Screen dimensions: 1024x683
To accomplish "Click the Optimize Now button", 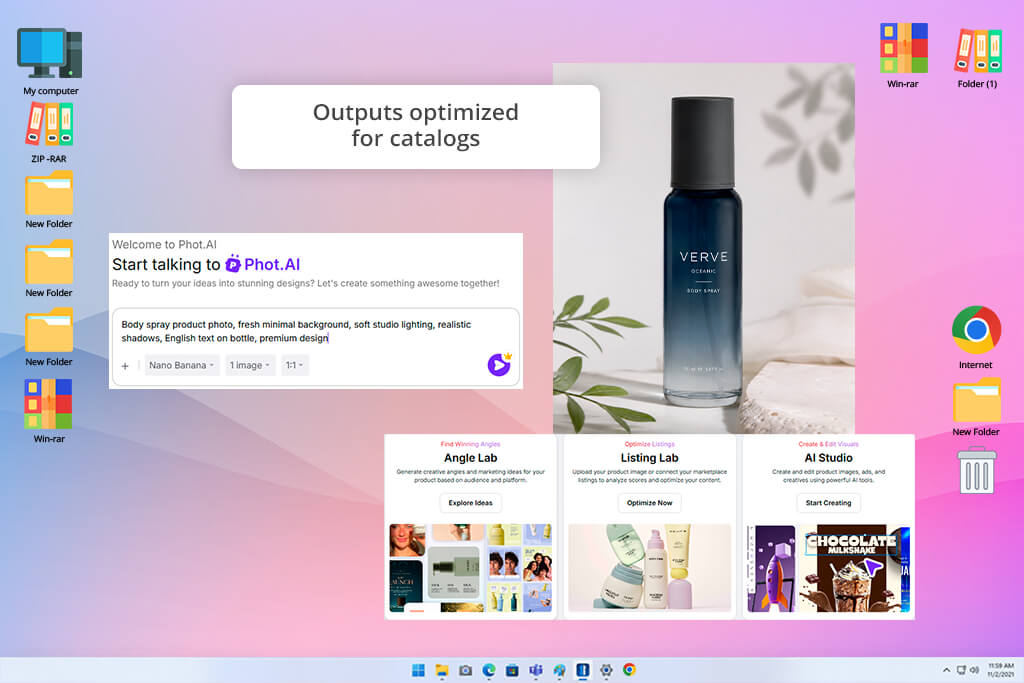I will (649, 503).
